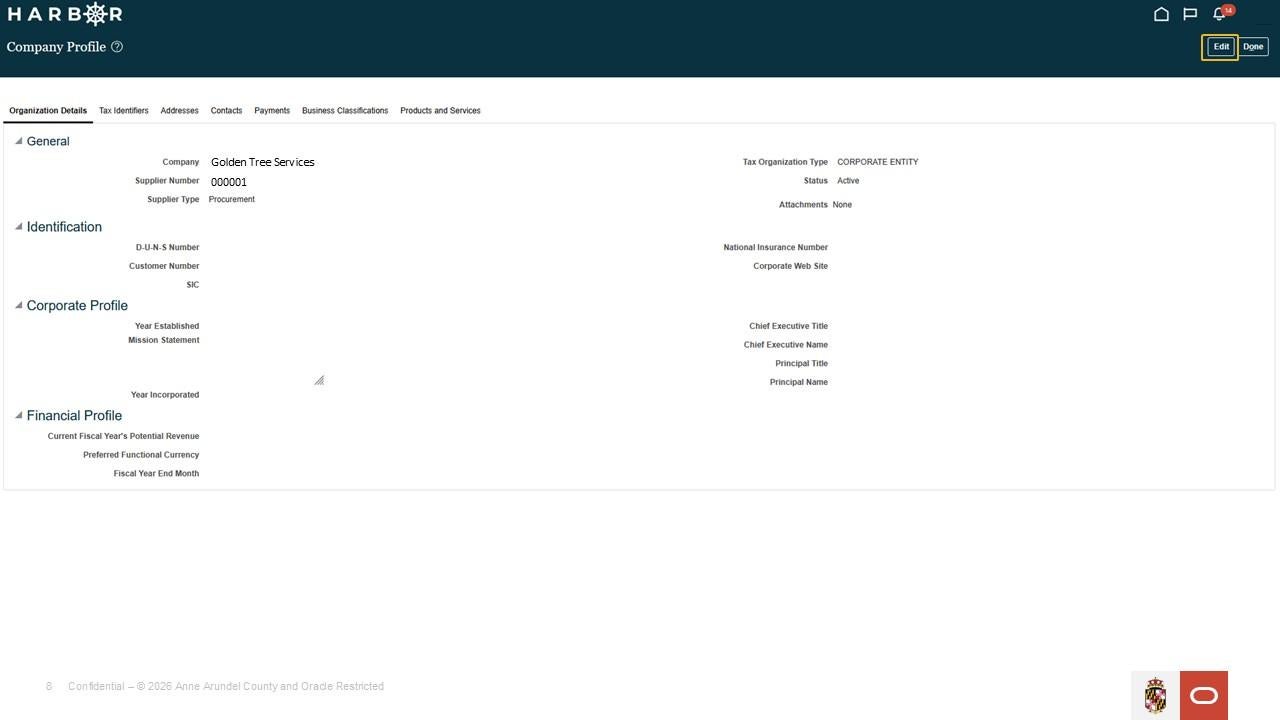Open the notifications bell icon
Viewport: 1280px width, 720px height.
(1219, 14)
